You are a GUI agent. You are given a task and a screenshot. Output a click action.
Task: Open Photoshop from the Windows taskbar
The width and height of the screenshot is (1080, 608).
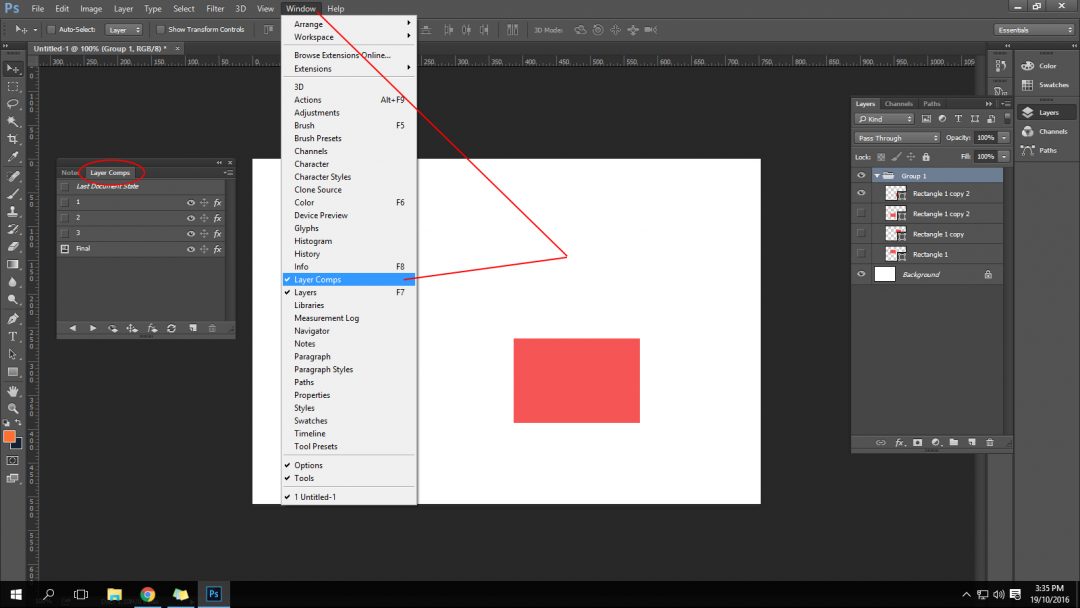[x=213, y=594]
